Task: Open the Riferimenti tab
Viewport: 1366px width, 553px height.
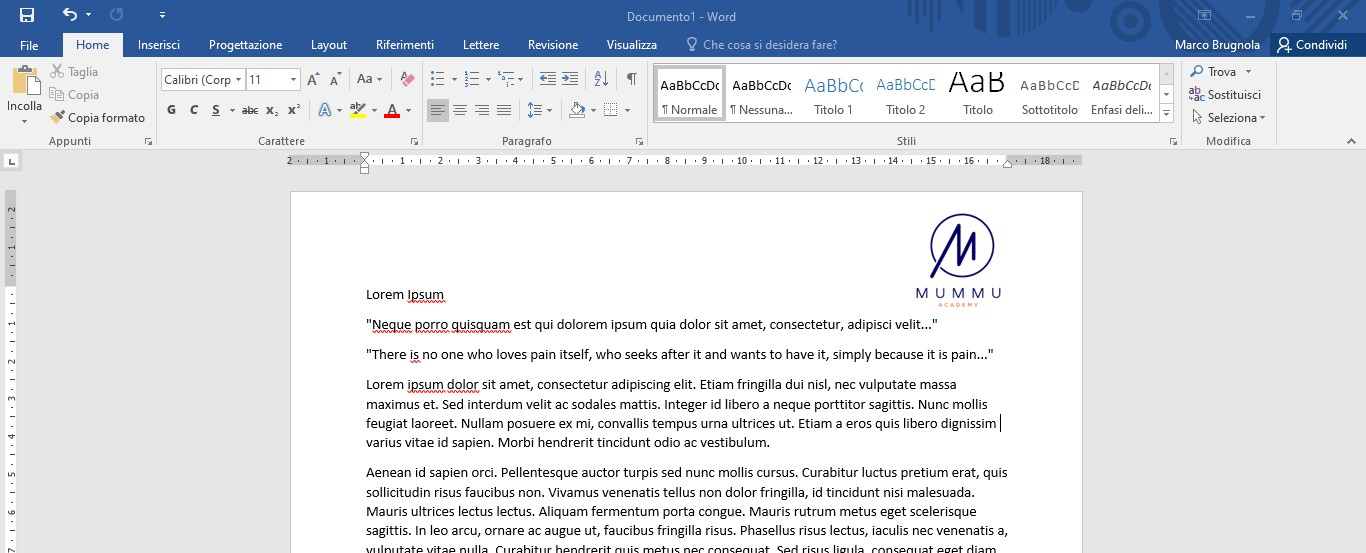Action: click(405, 45)
